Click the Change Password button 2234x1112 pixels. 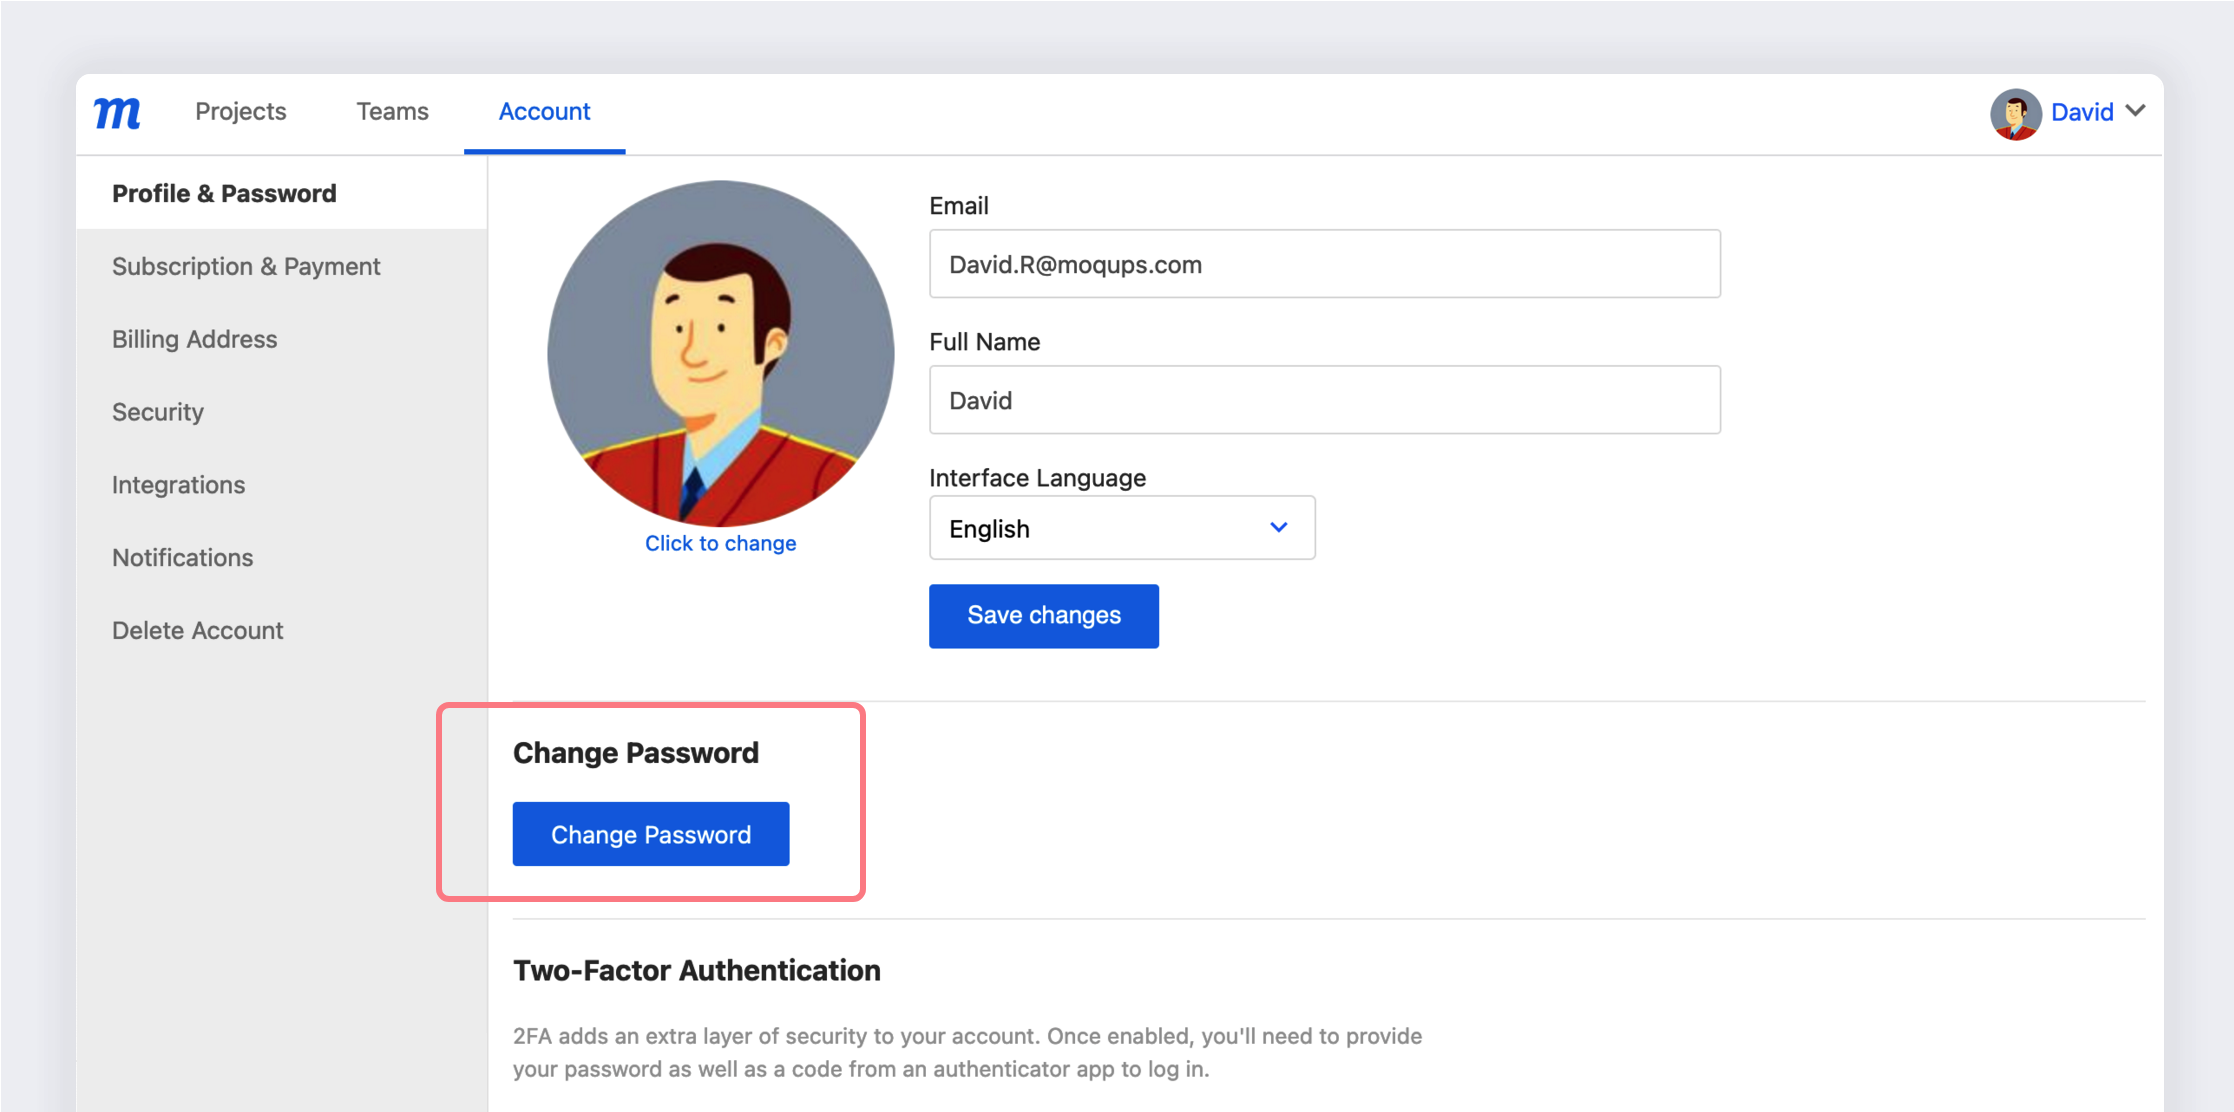[650, 833]
